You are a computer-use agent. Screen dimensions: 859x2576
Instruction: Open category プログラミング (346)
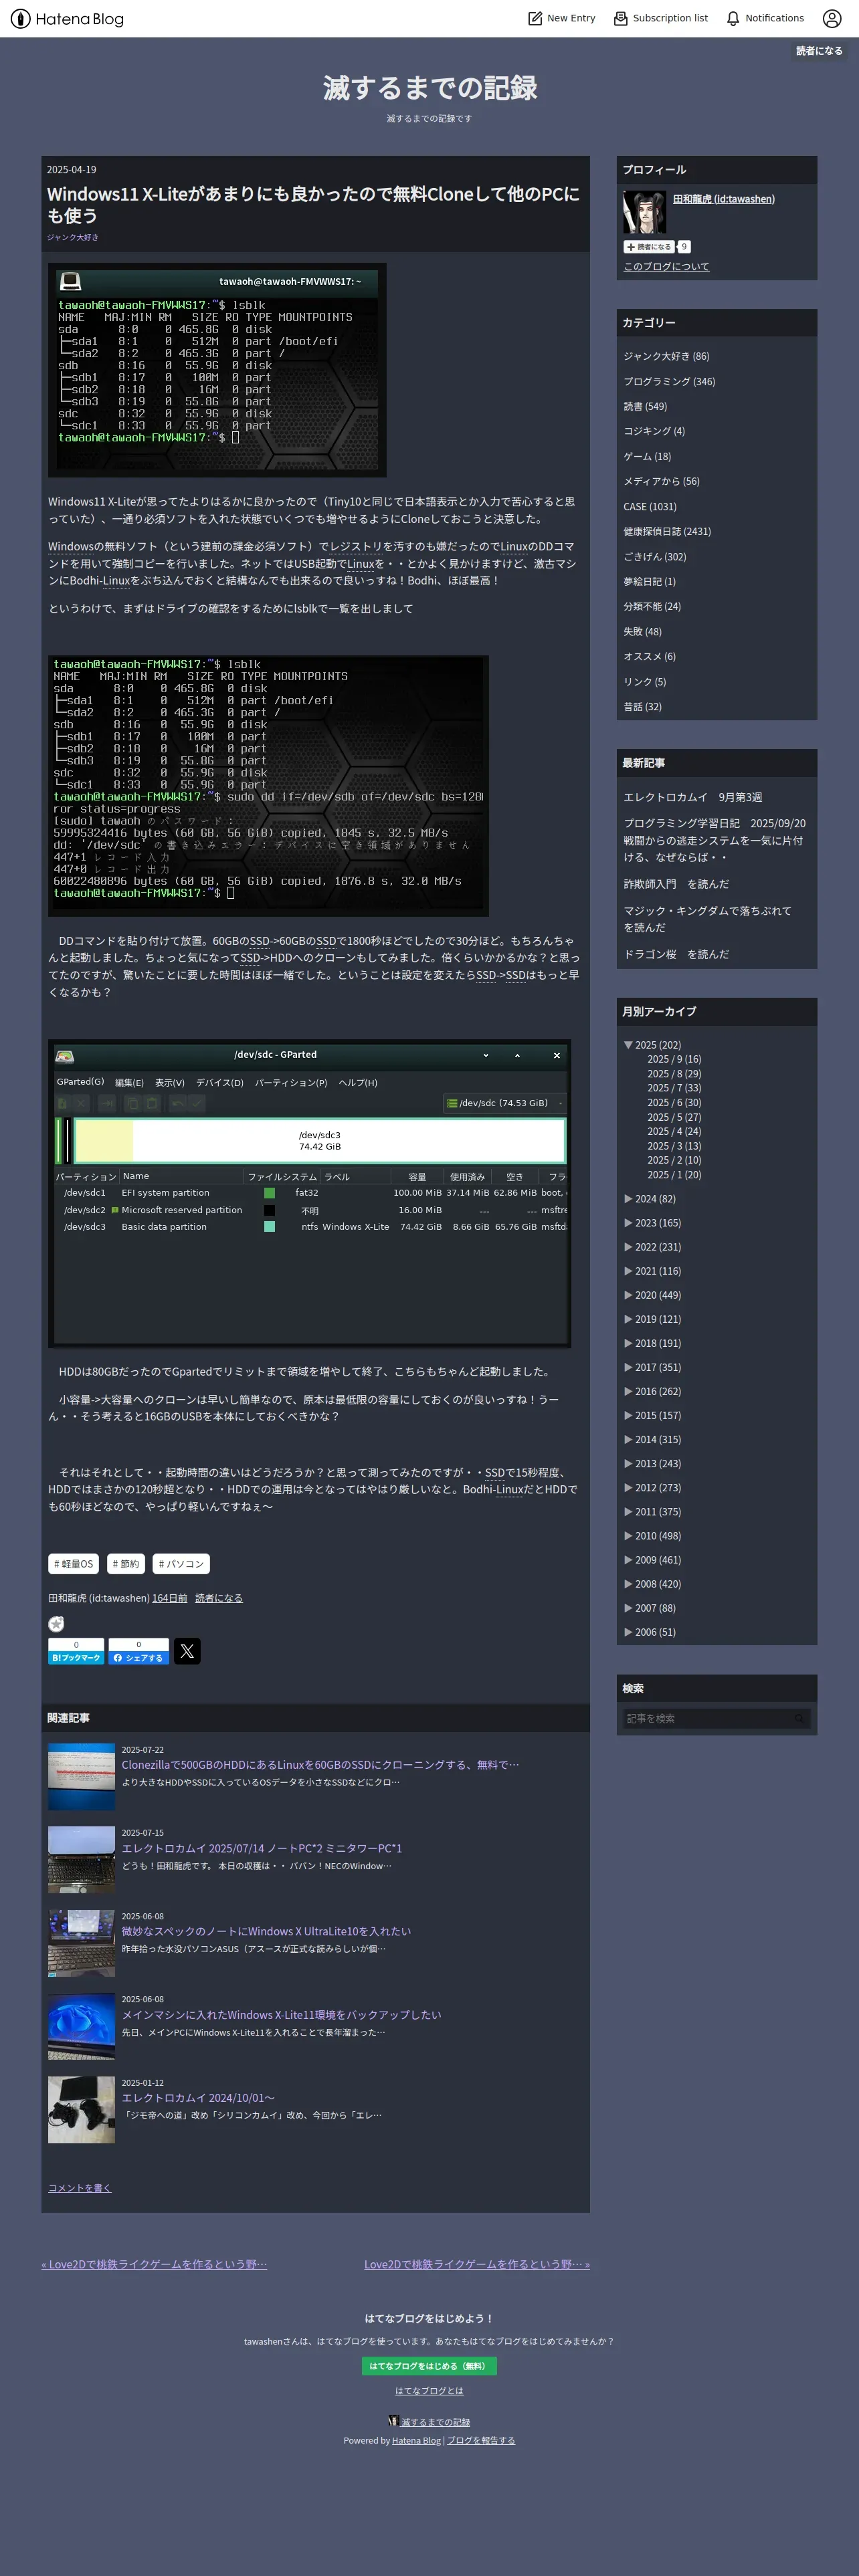[x=669, y=381]
